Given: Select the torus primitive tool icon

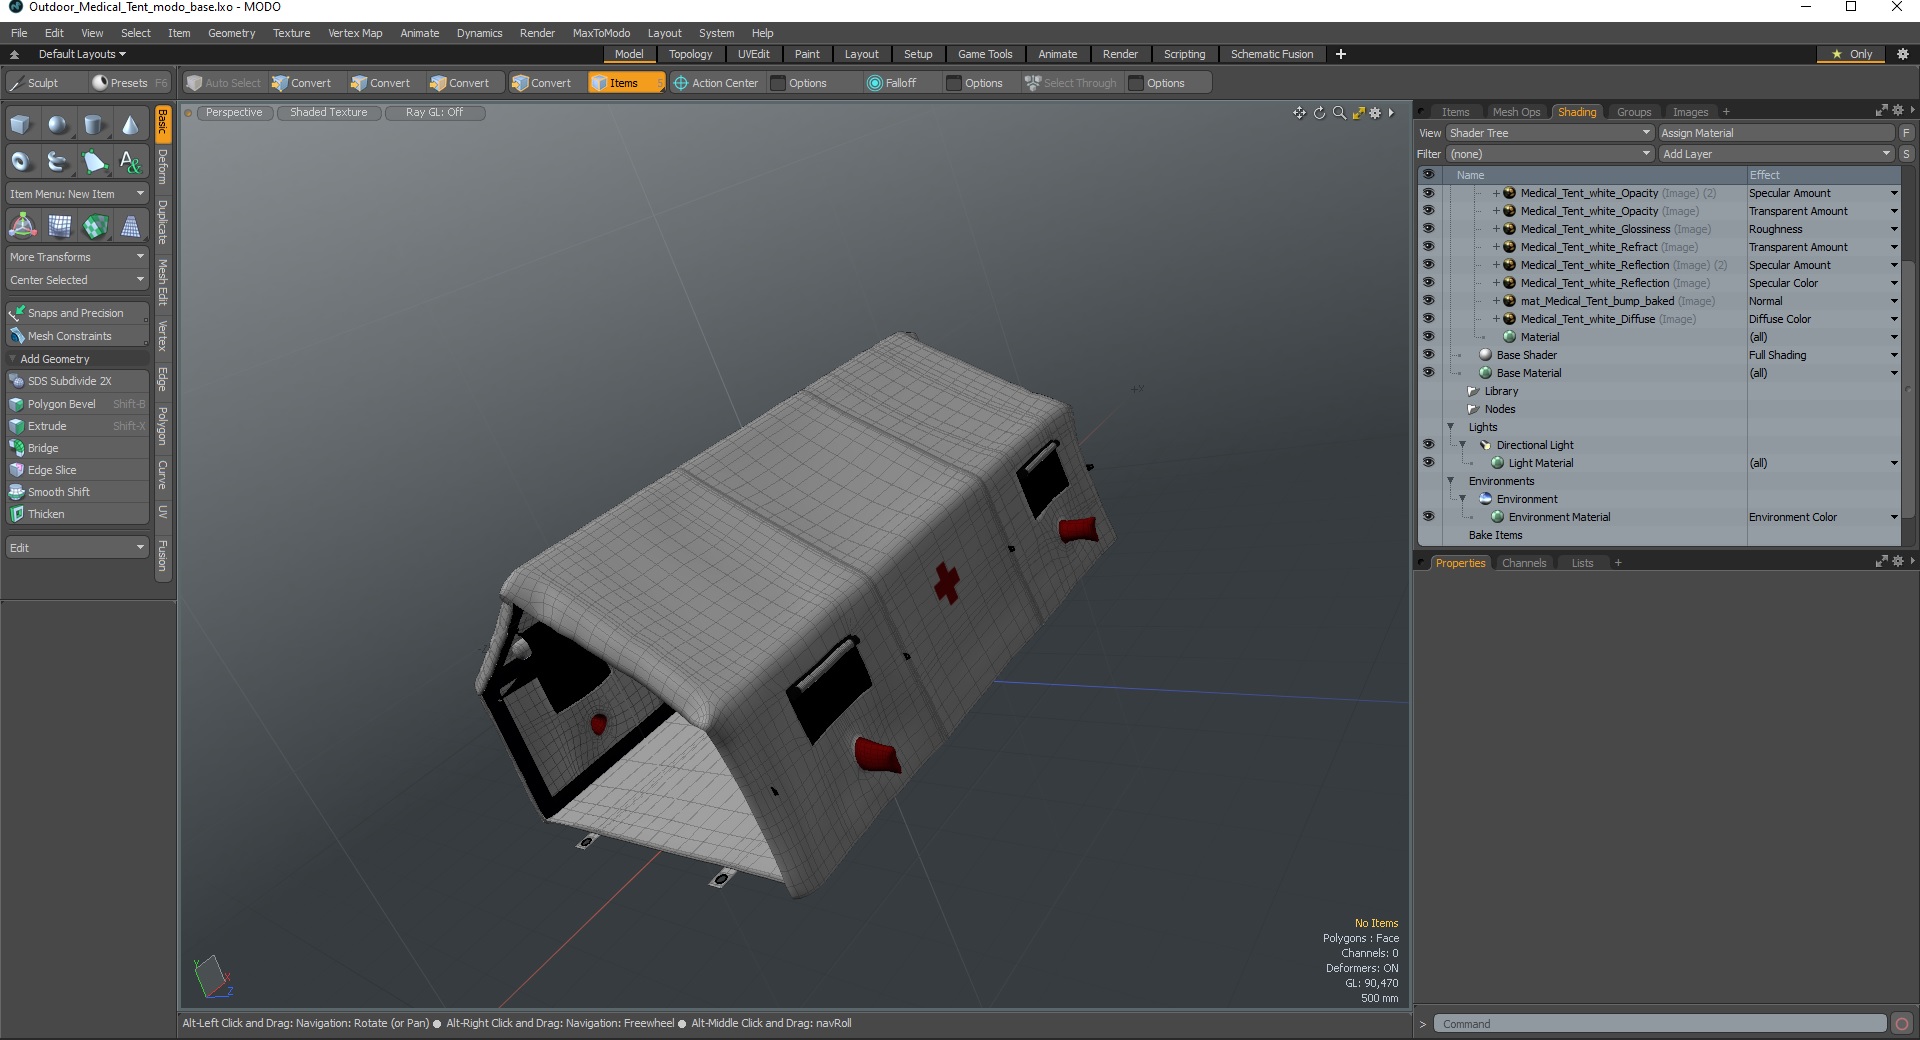Looking at the screenshot, I should (x=21, y=161).
